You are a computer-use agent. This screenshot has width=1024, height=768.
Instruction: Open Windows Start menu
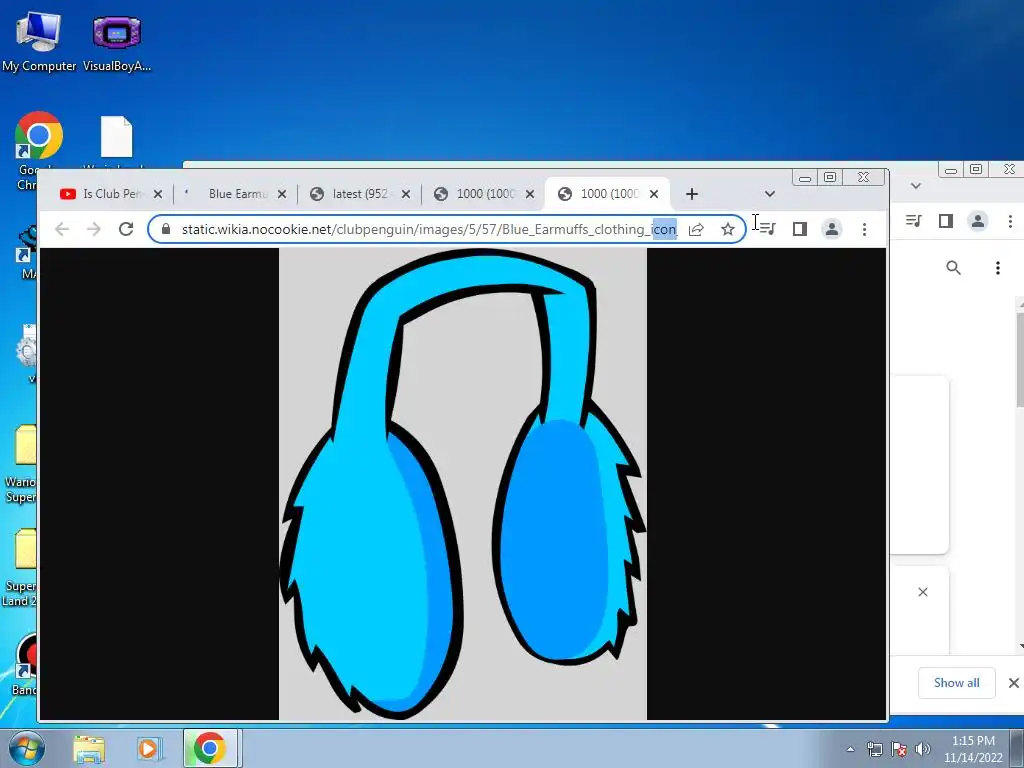tap(25, 748)
